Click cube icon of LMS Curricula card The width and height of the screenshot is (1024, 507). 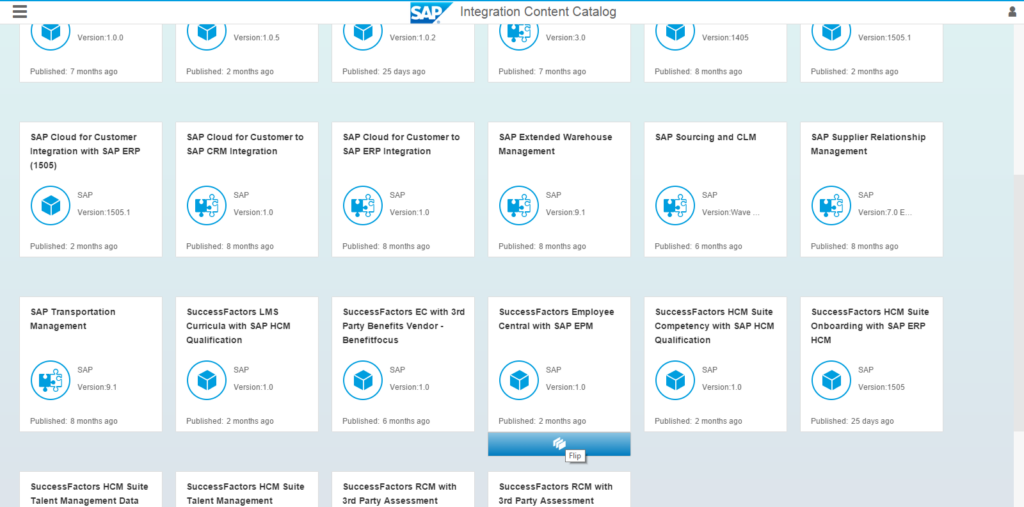pos(206,380)
